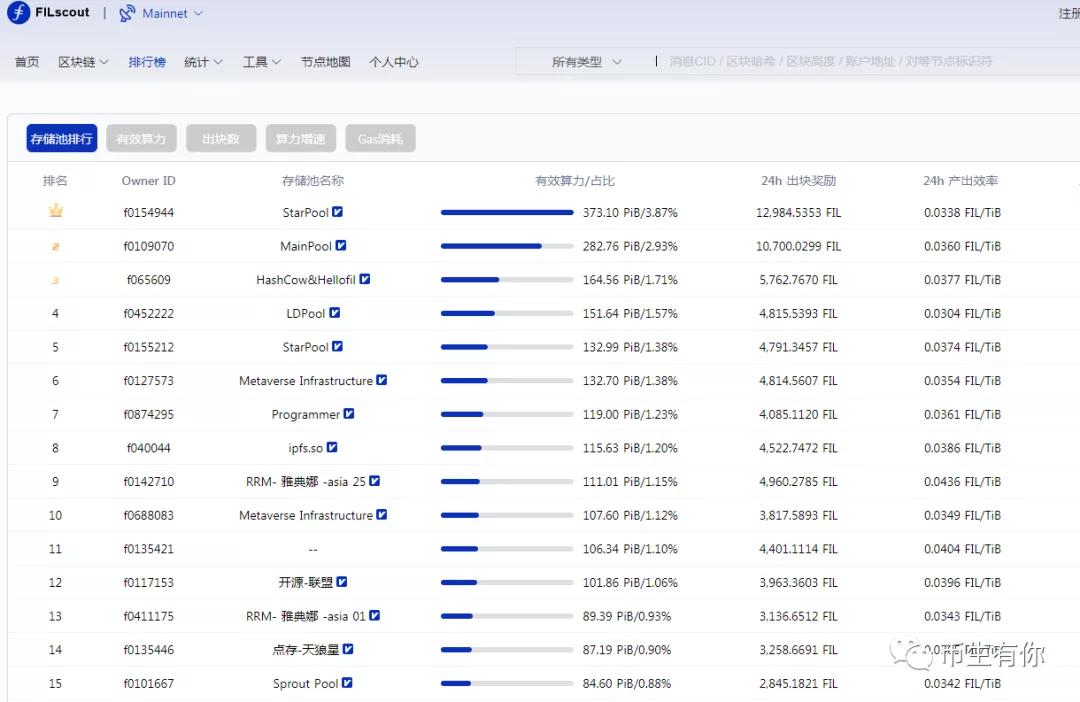The width and height of the screenshot is (1080, 702).
Task: Click the 注册 link at top right
Action: click(1070, 13)
